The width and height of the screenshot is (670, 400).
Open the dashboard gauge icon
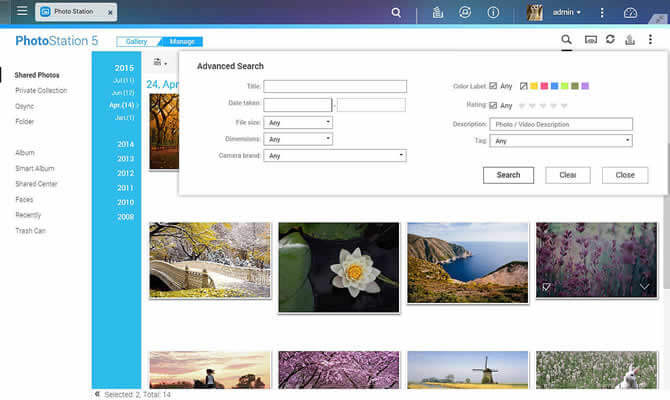pyautogui.click(x=630, y=13)
